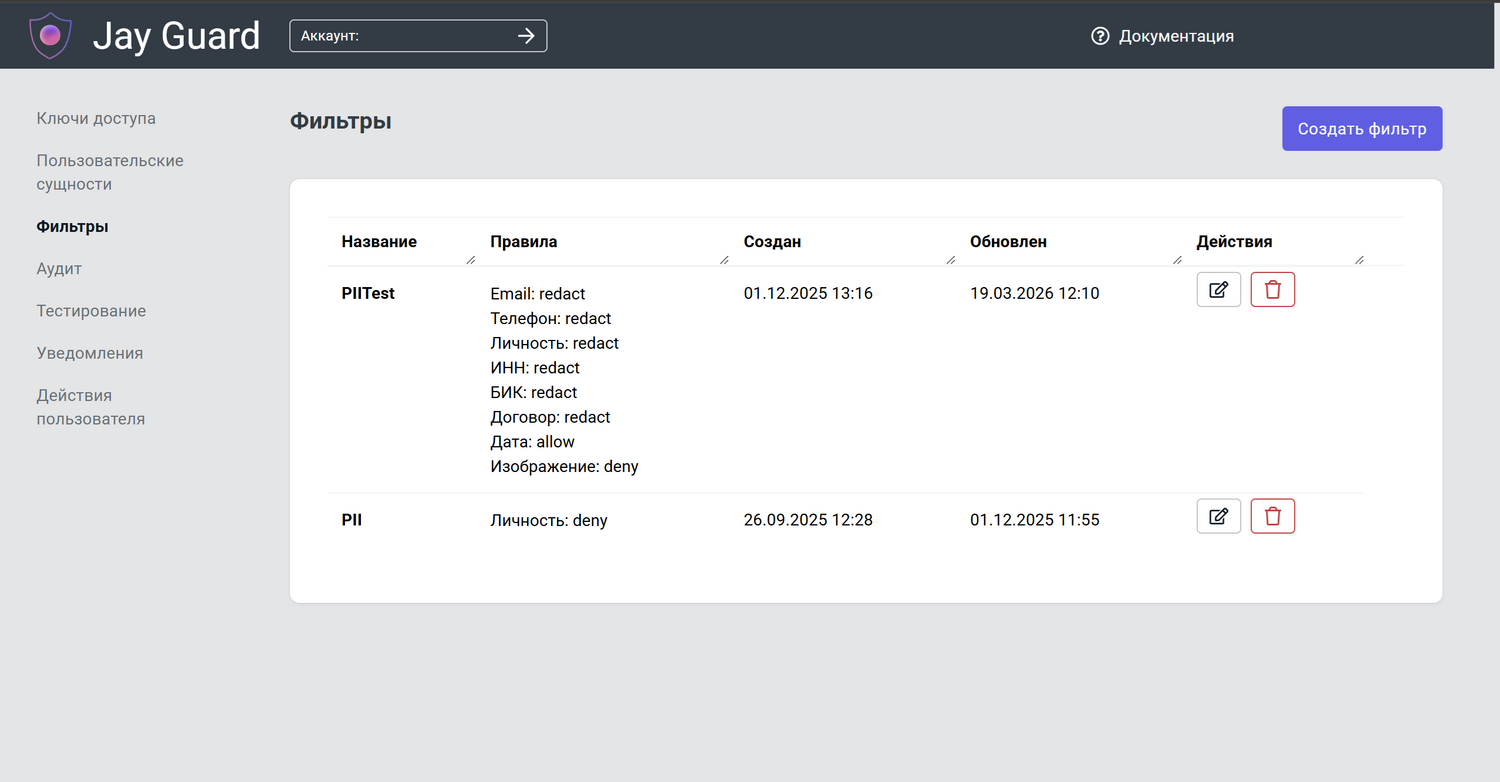The width and height of the screenshot is (1500, 782).
Task: Click the arrow icon in account field
Action: (x=526, y=36)
